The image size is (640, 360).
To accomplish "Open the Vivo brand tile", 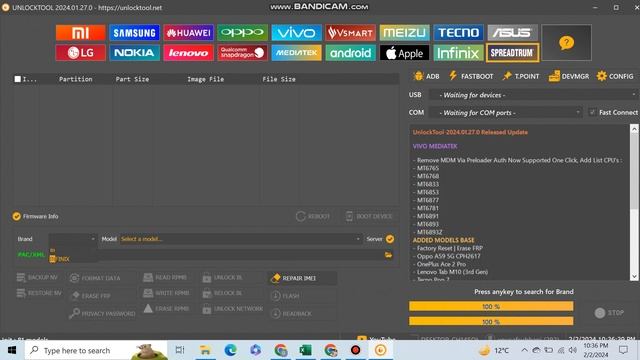I will pos(296,33).
